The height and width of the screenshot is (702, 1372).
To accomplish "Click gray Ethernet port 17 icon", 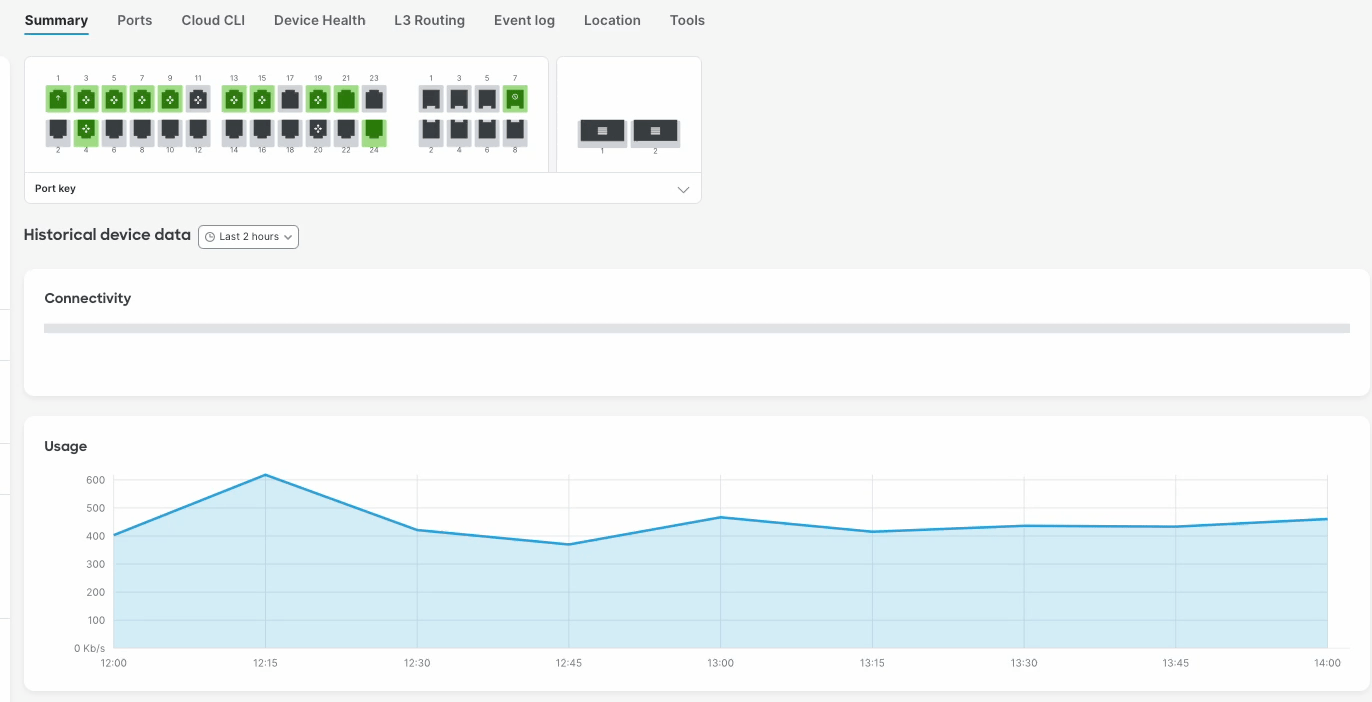I will 290,99.
